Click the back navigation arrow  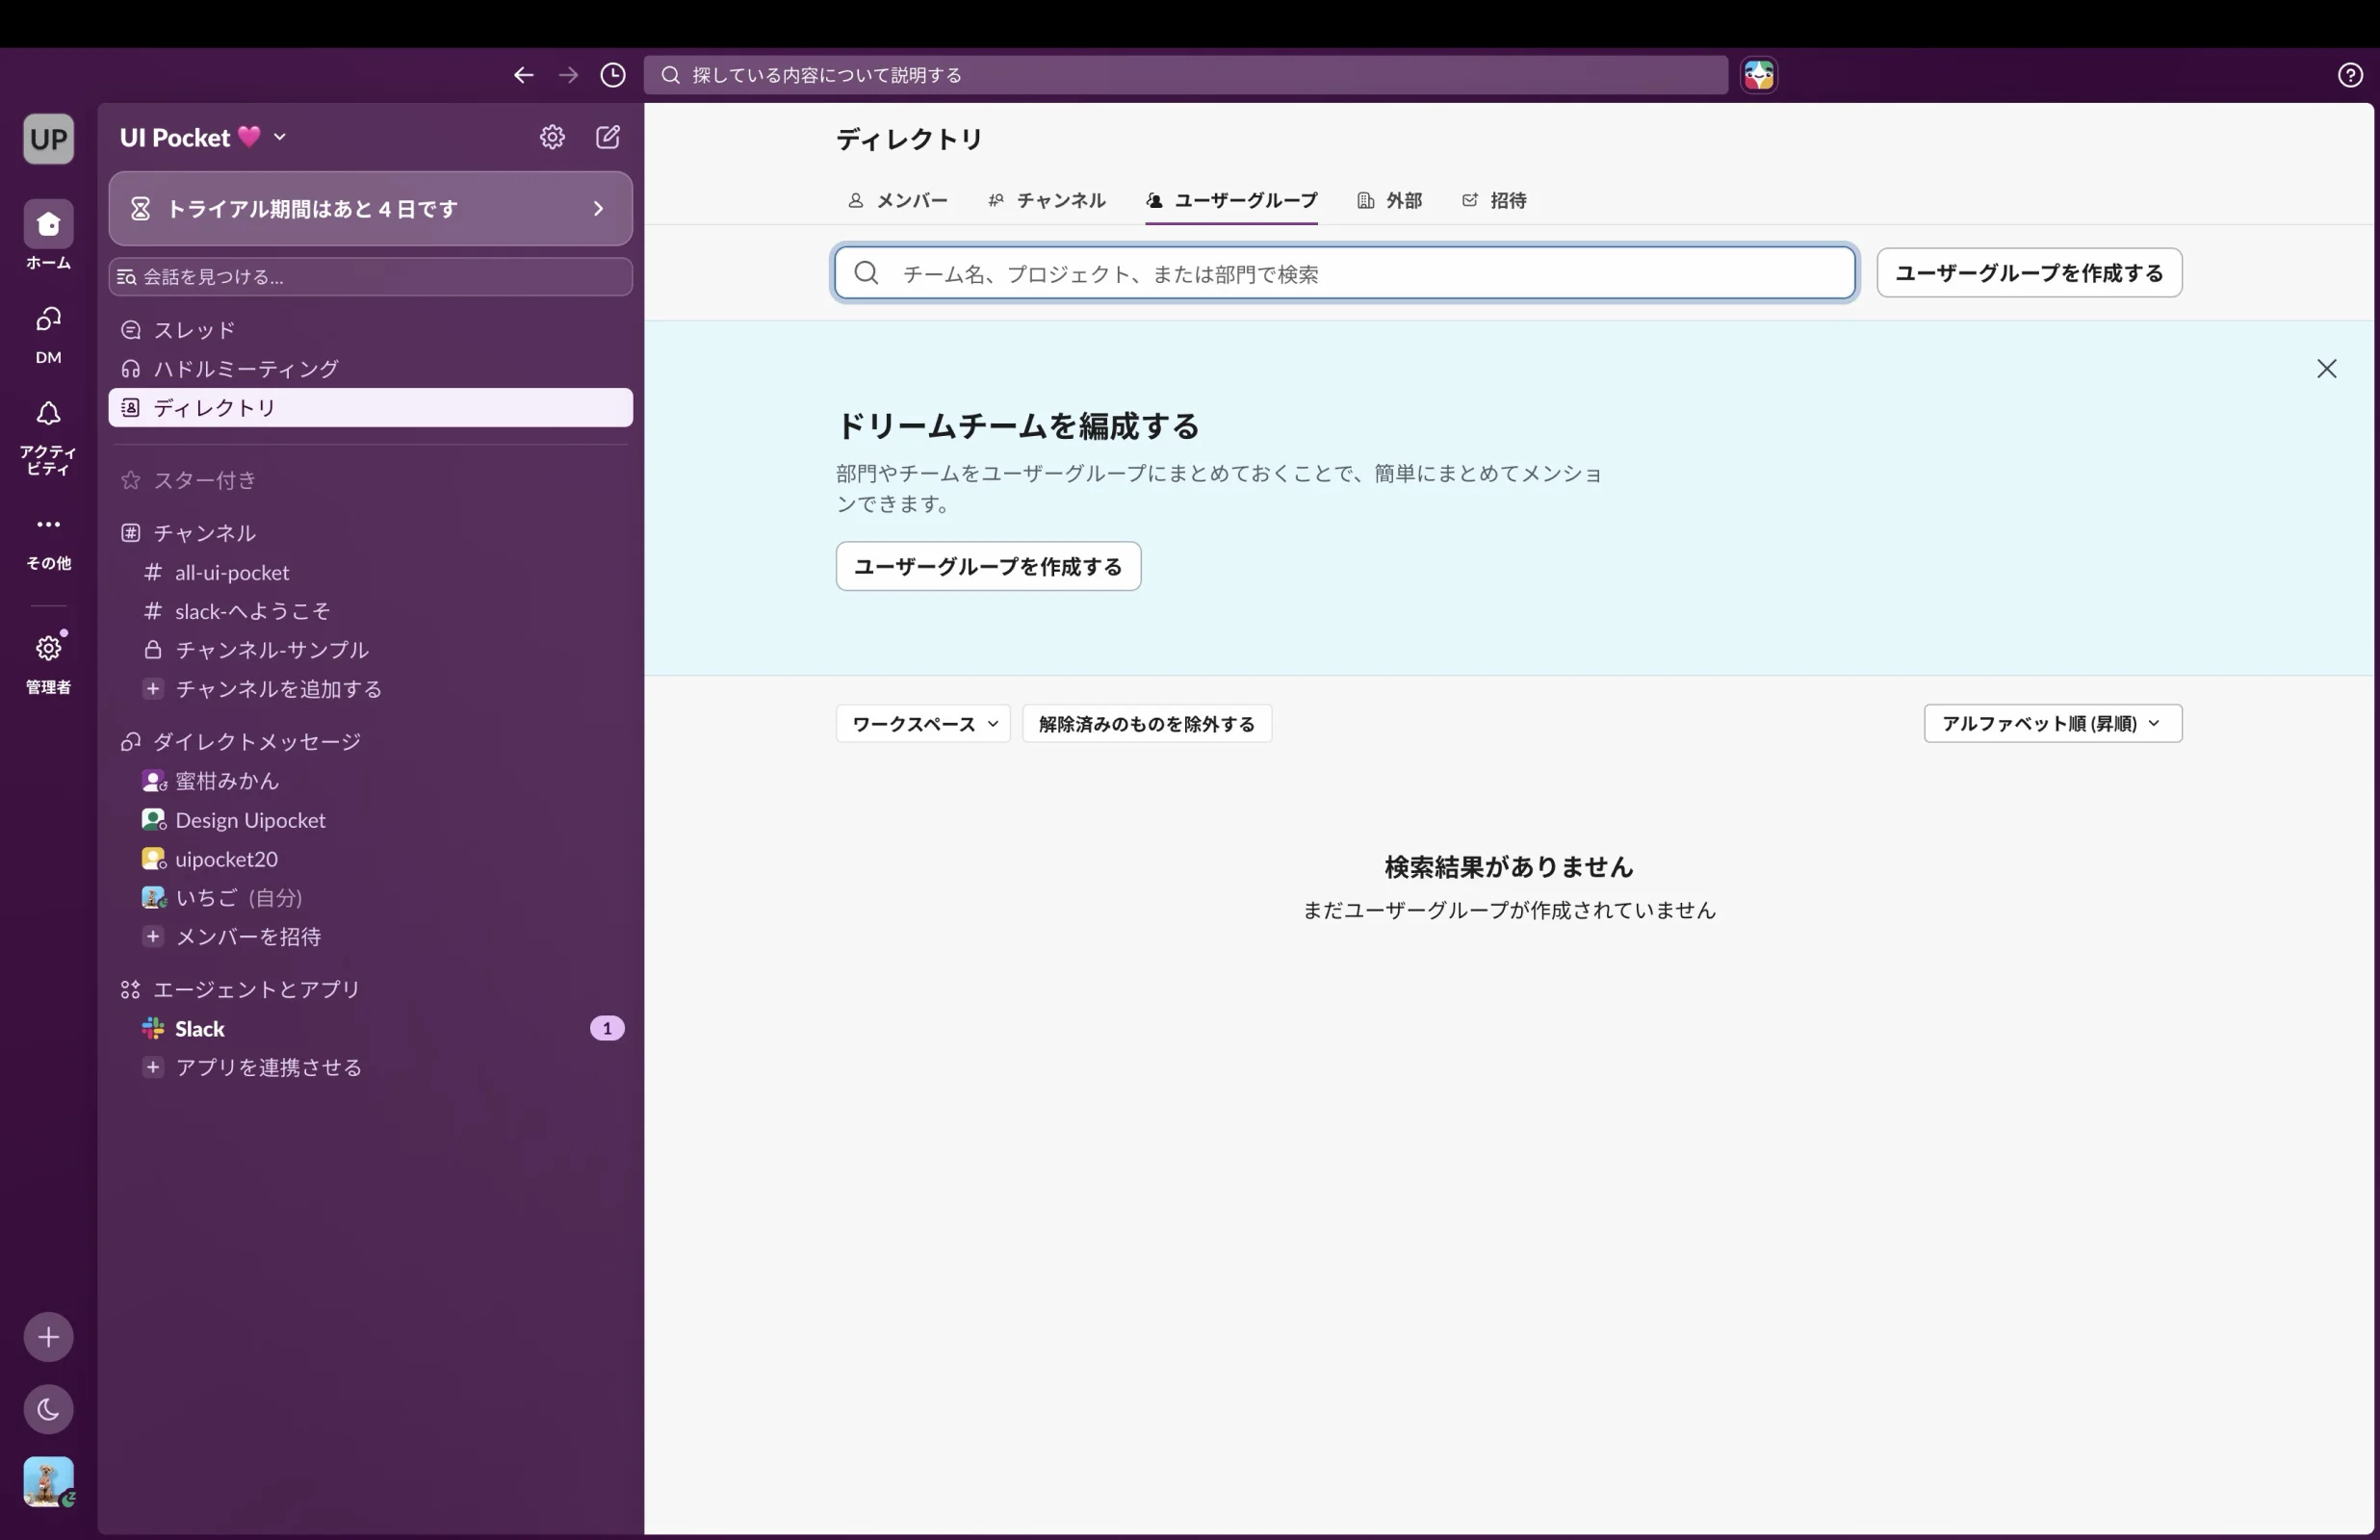click(523, 75)
